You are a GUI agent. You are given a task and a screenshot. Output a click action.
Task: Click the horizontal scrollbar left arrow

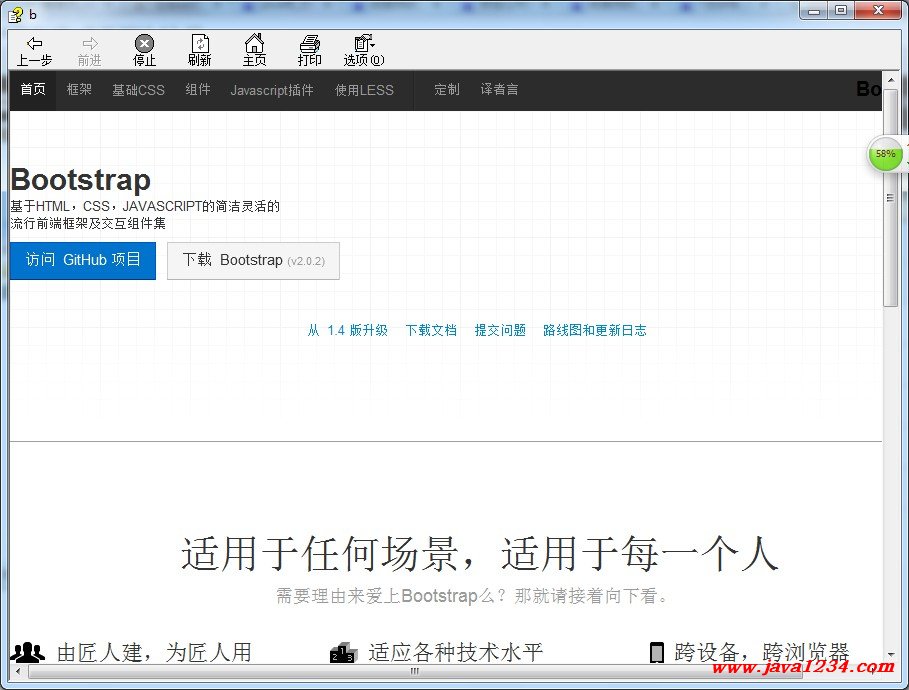coord(18,671)
